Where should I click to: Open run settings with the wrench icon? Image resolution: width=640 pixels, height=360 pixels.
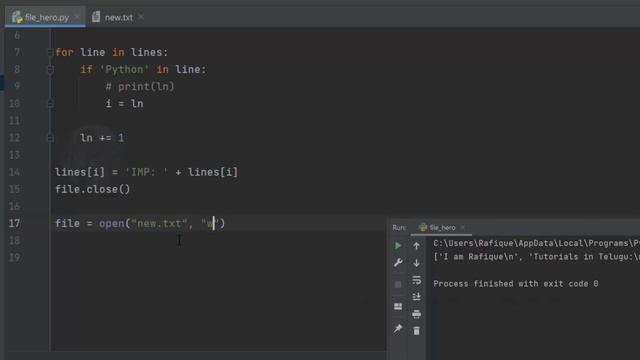[398, 262]
